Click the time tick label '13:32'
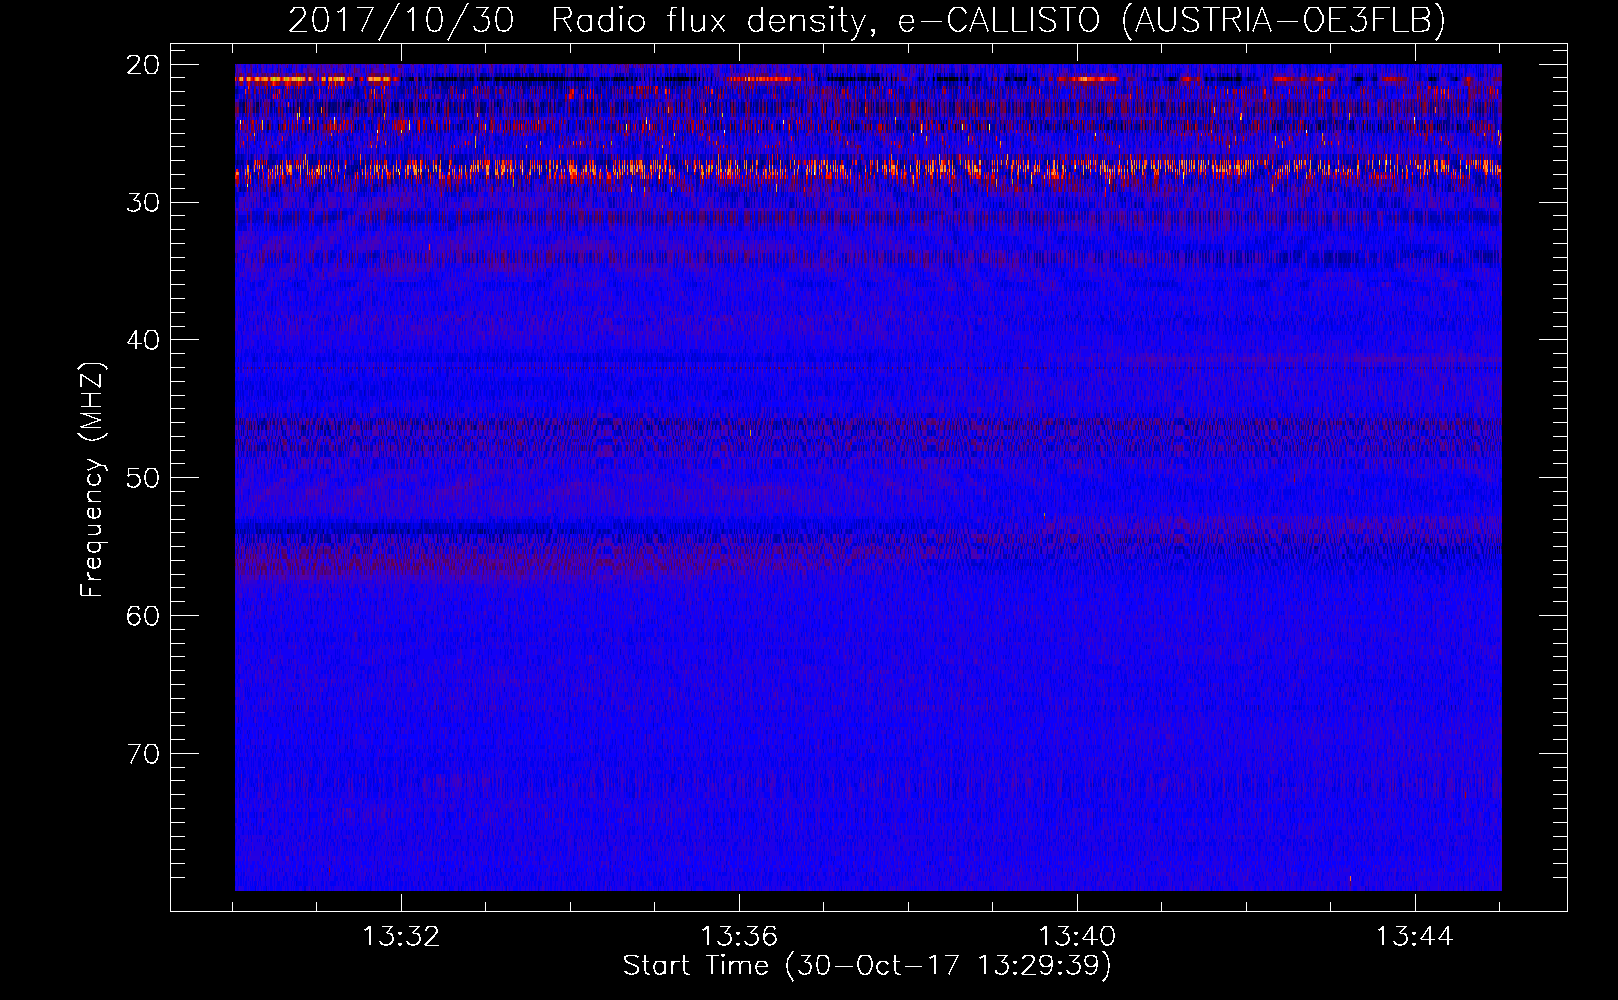The width and height of the screenshot is (1618, 1000). [401, 937]
